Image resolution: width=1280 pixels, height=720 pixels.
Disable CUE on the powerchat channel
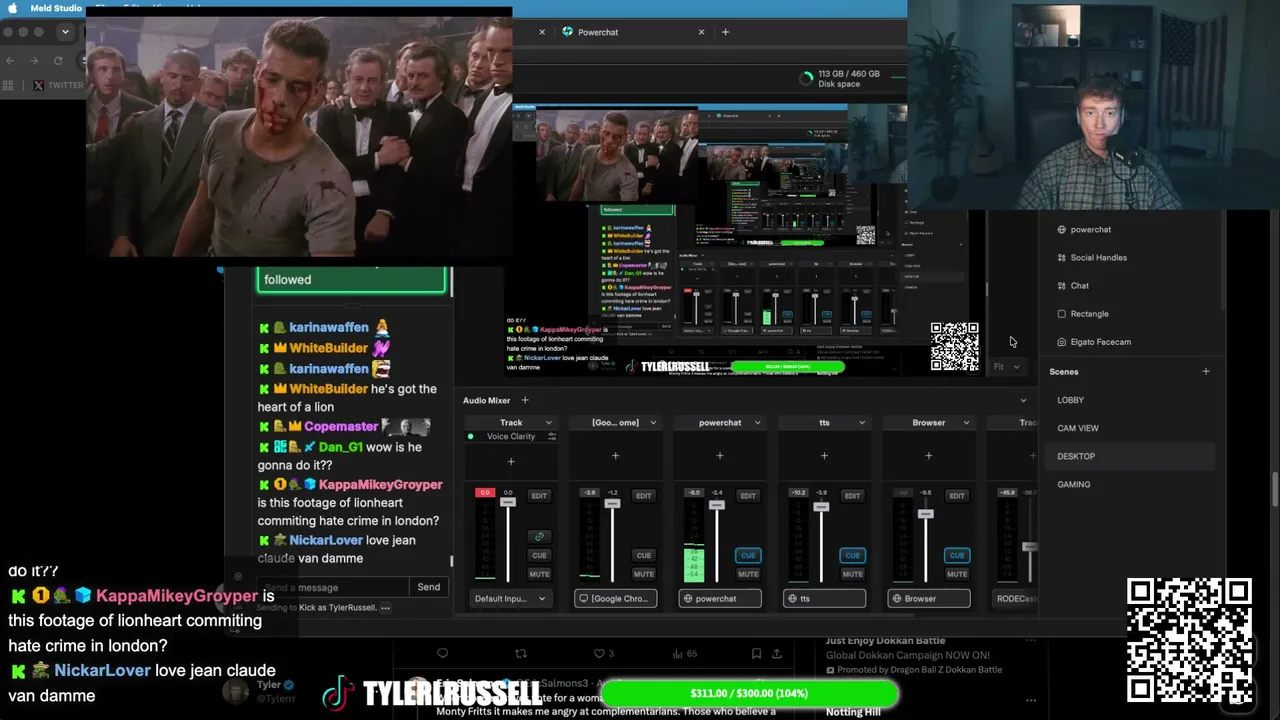[748, 555]
